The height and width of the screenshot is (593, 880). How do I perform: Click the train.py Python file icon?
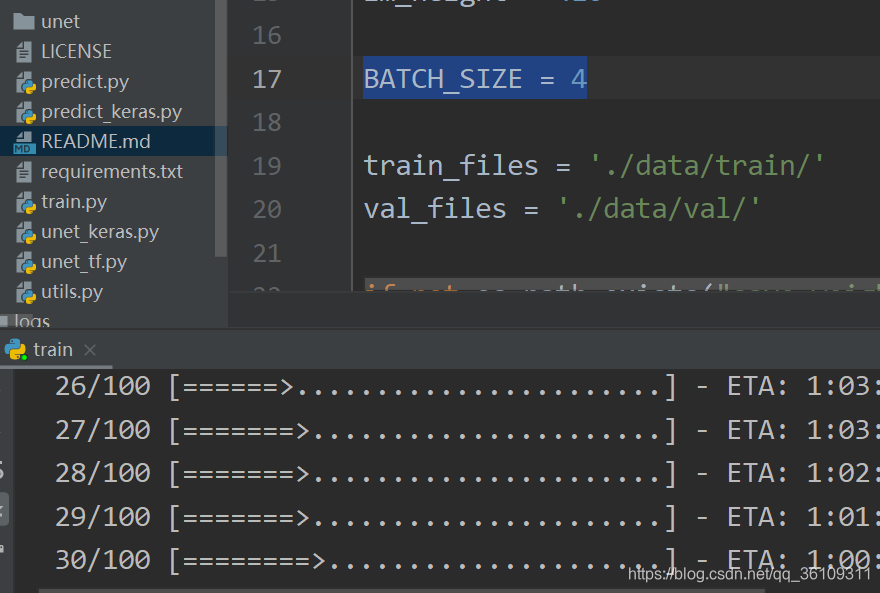tap(25, 203)
